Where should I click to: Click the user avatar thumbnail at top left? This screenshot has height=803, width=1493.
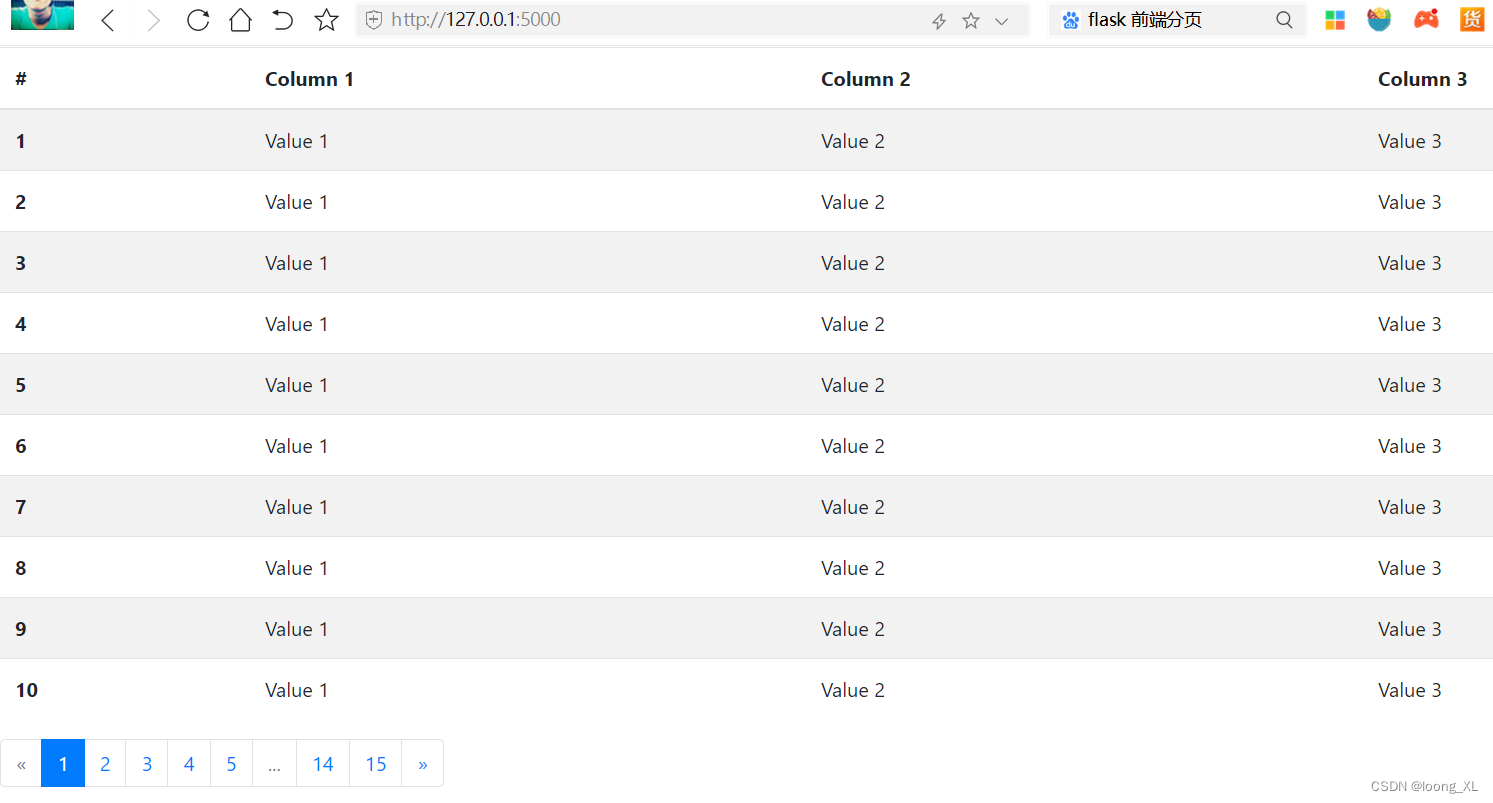click(41, 15)
